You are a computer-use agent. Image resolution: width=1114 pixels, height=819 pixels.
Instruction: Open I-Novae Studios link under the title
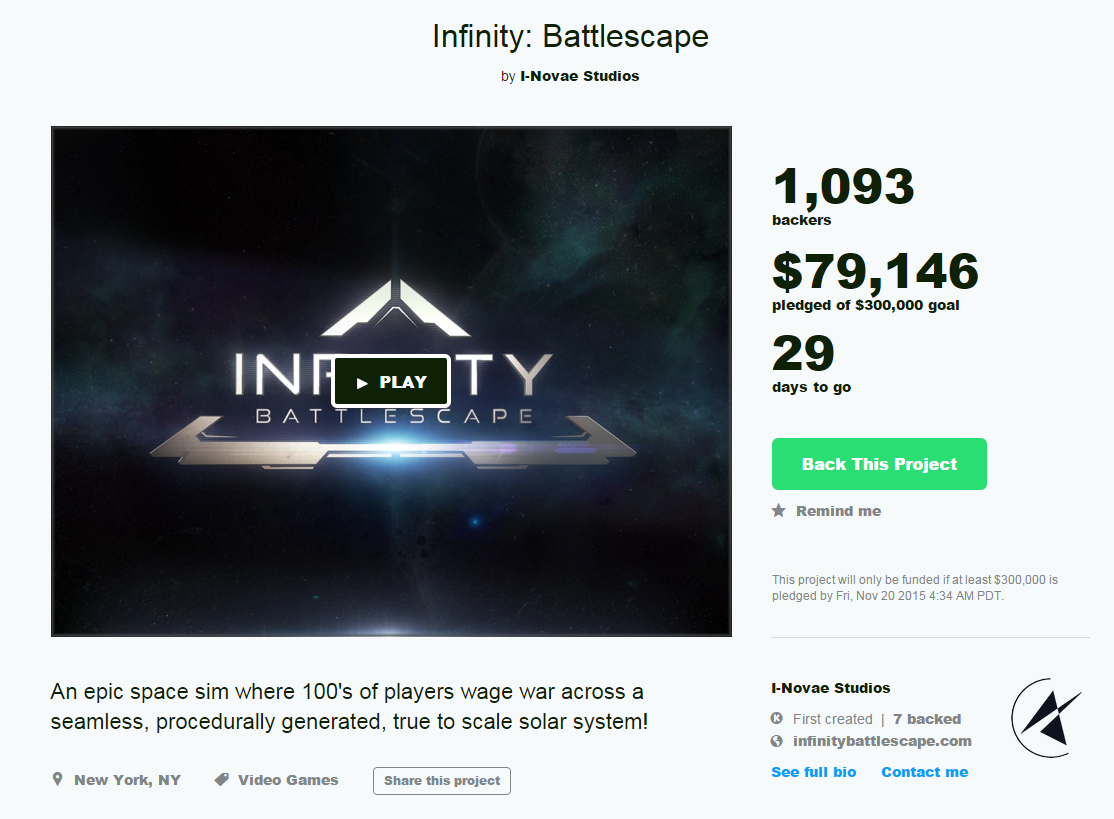580,76
